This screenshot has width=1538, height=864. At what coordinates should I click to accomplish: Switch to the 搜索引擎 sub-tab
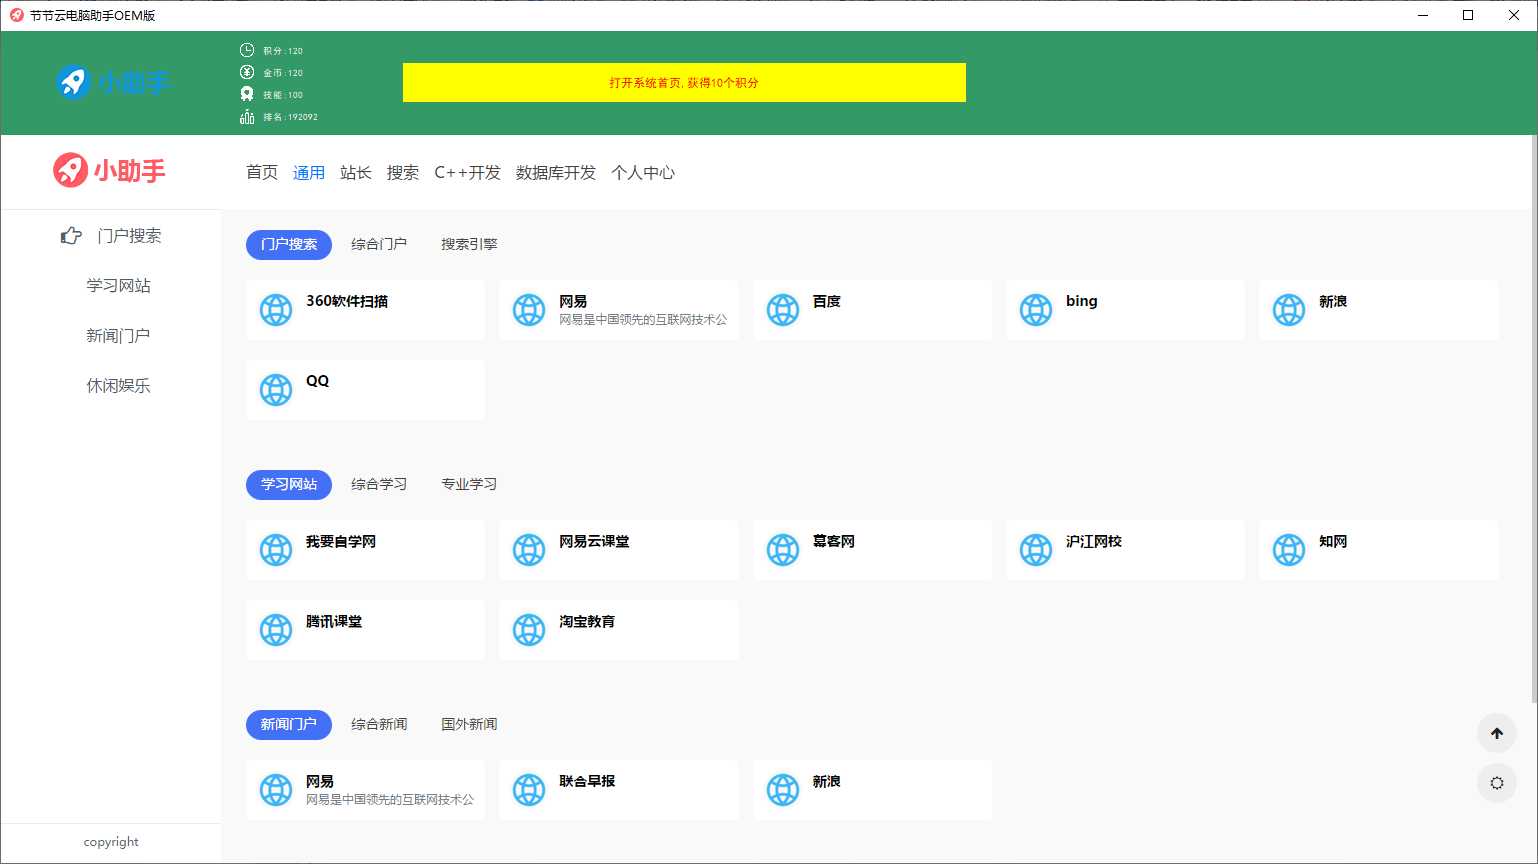pyautogui.click(x=469, y=244)
